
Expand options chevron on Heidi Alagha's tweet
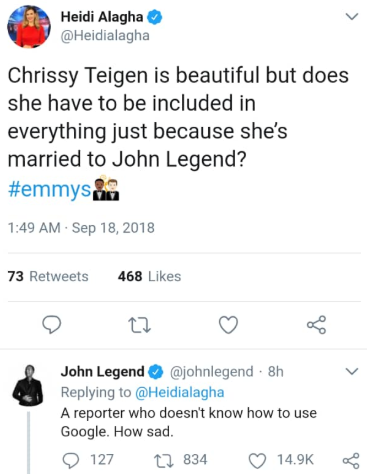pos(352,16)
